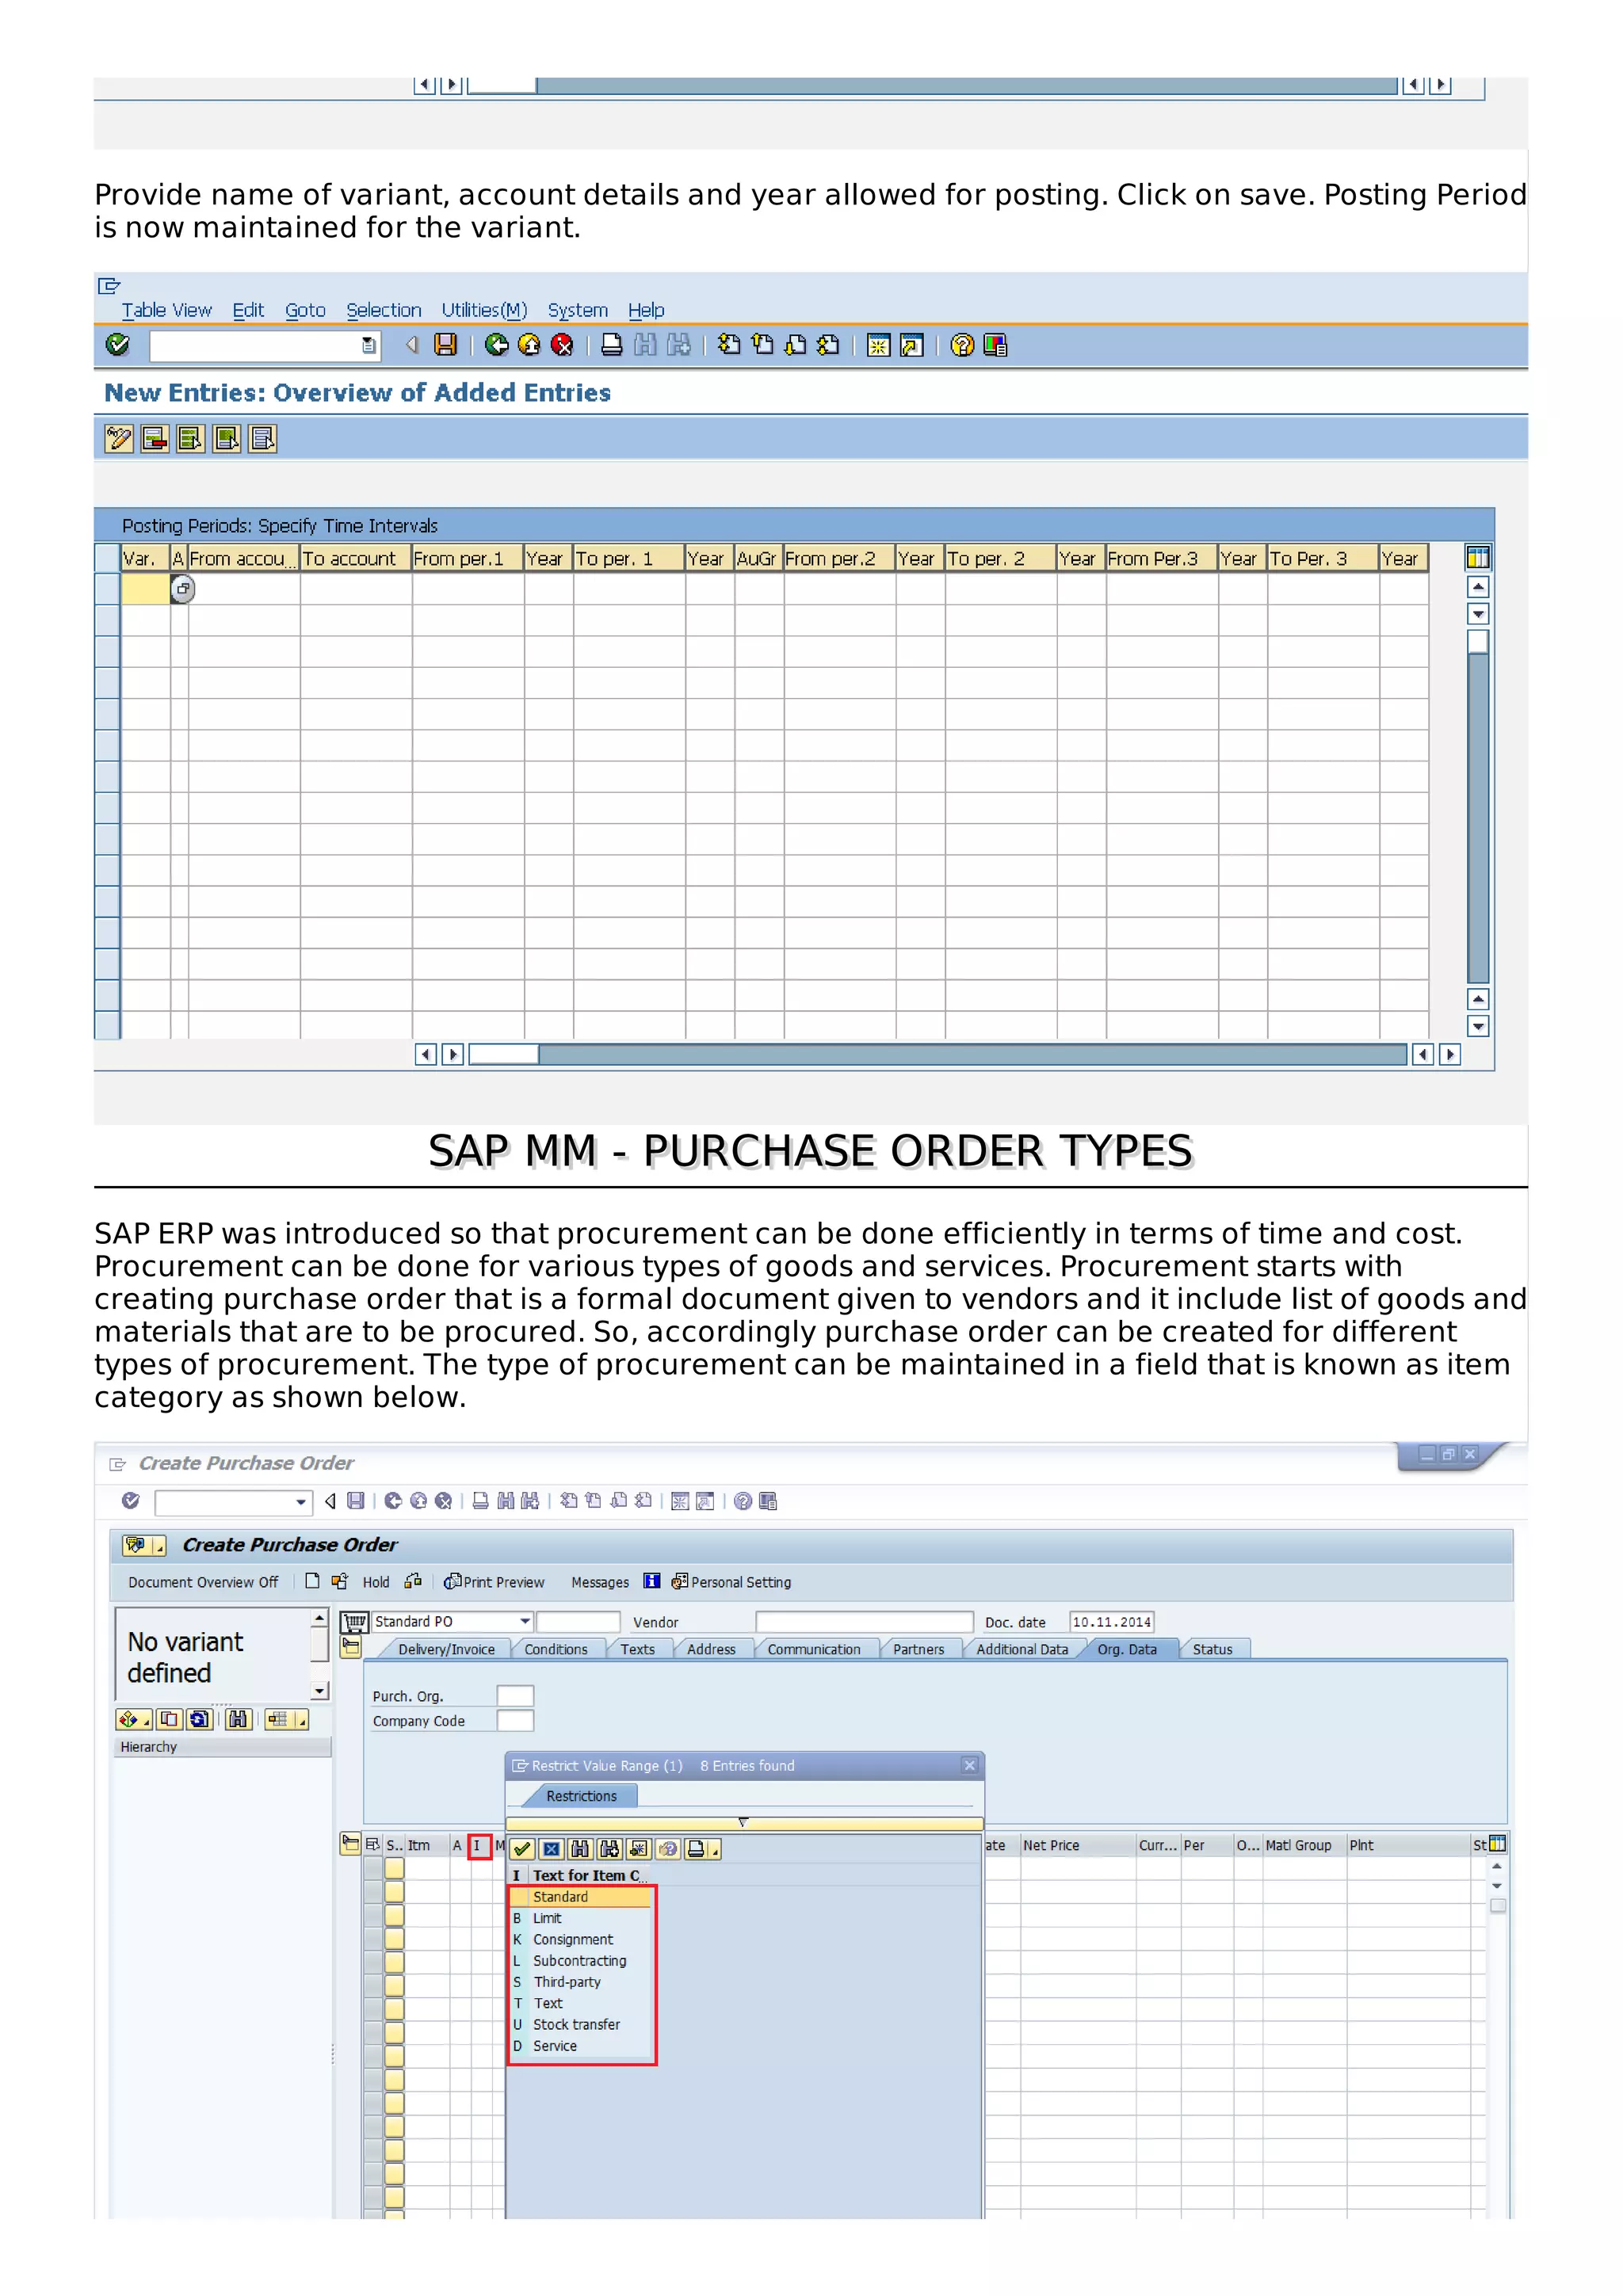Open the command field history in New Entries toolbar
The image size is (1623, 2296).
tap(369, 345)
